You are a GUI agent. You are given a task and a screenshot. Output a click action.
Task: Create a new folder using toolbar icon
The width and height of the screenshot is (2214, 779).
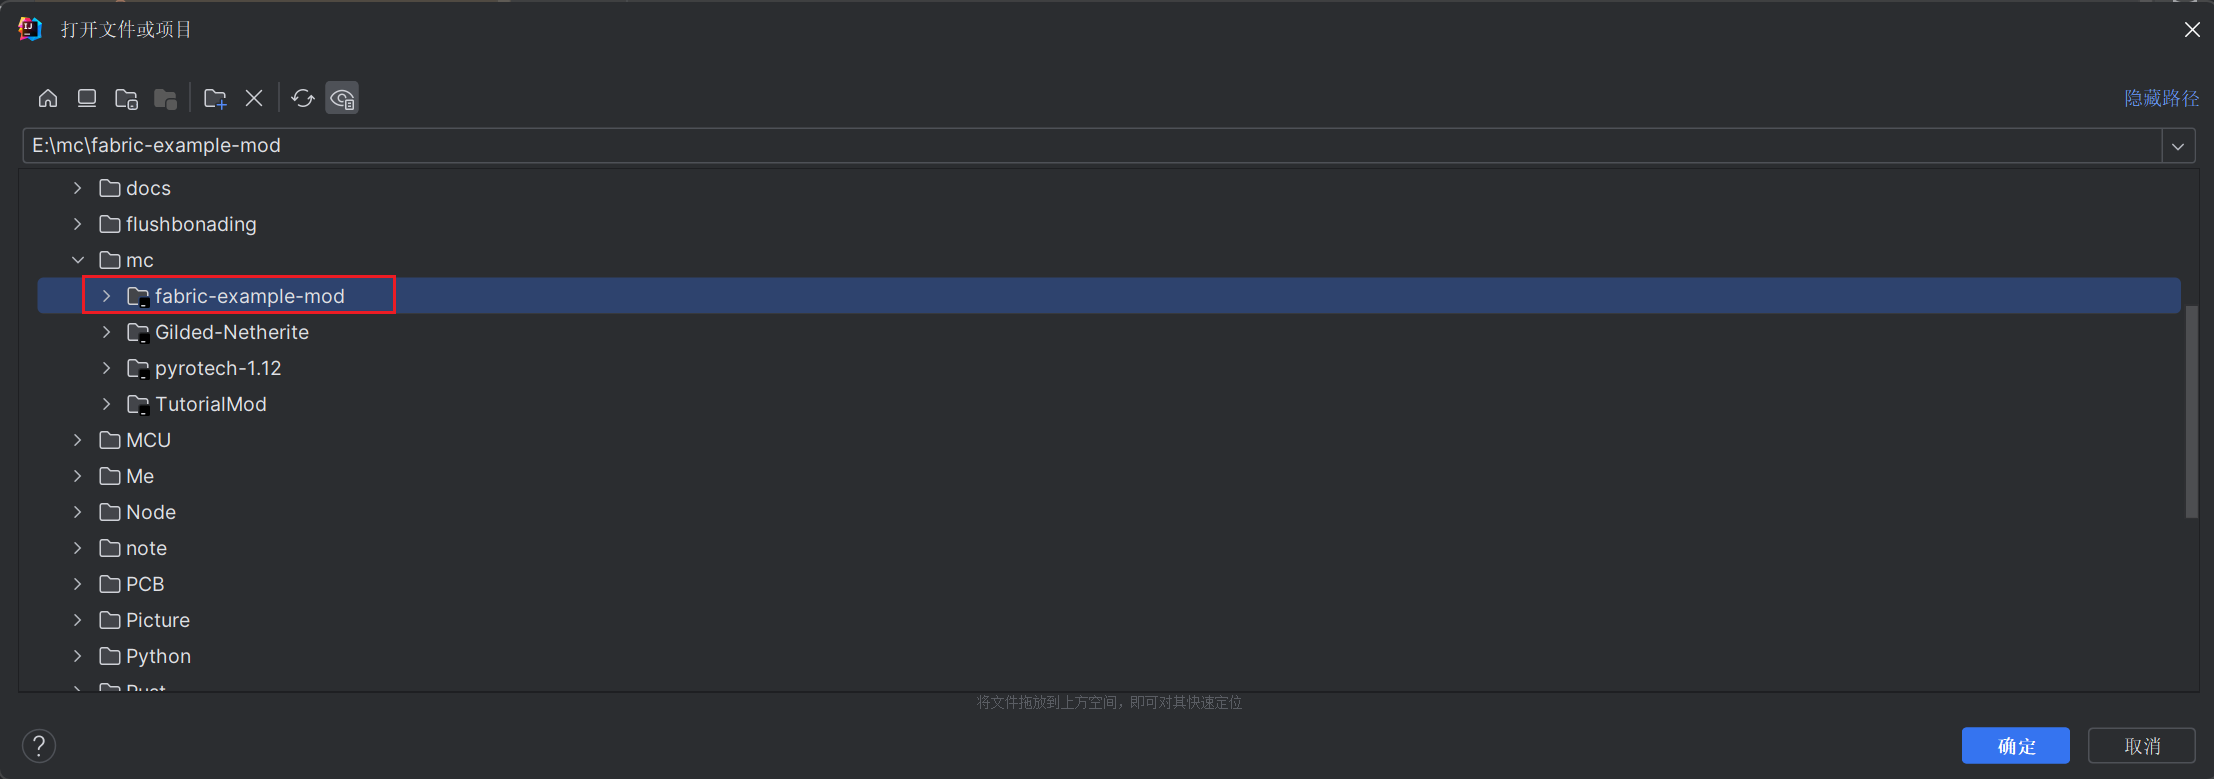215,98
